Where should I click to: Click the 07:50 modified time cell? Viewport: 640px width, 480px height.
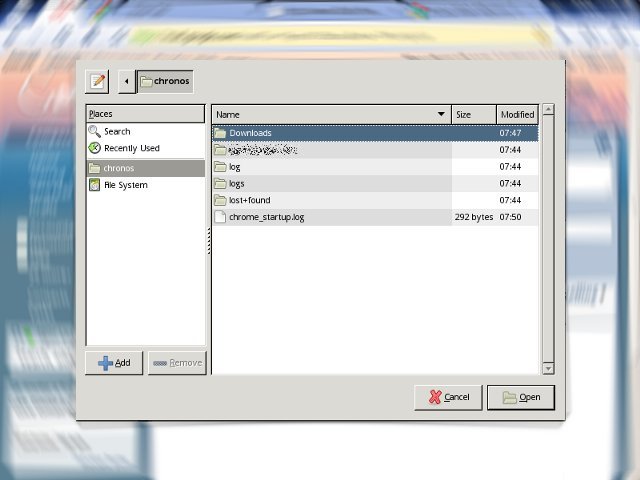510,217
